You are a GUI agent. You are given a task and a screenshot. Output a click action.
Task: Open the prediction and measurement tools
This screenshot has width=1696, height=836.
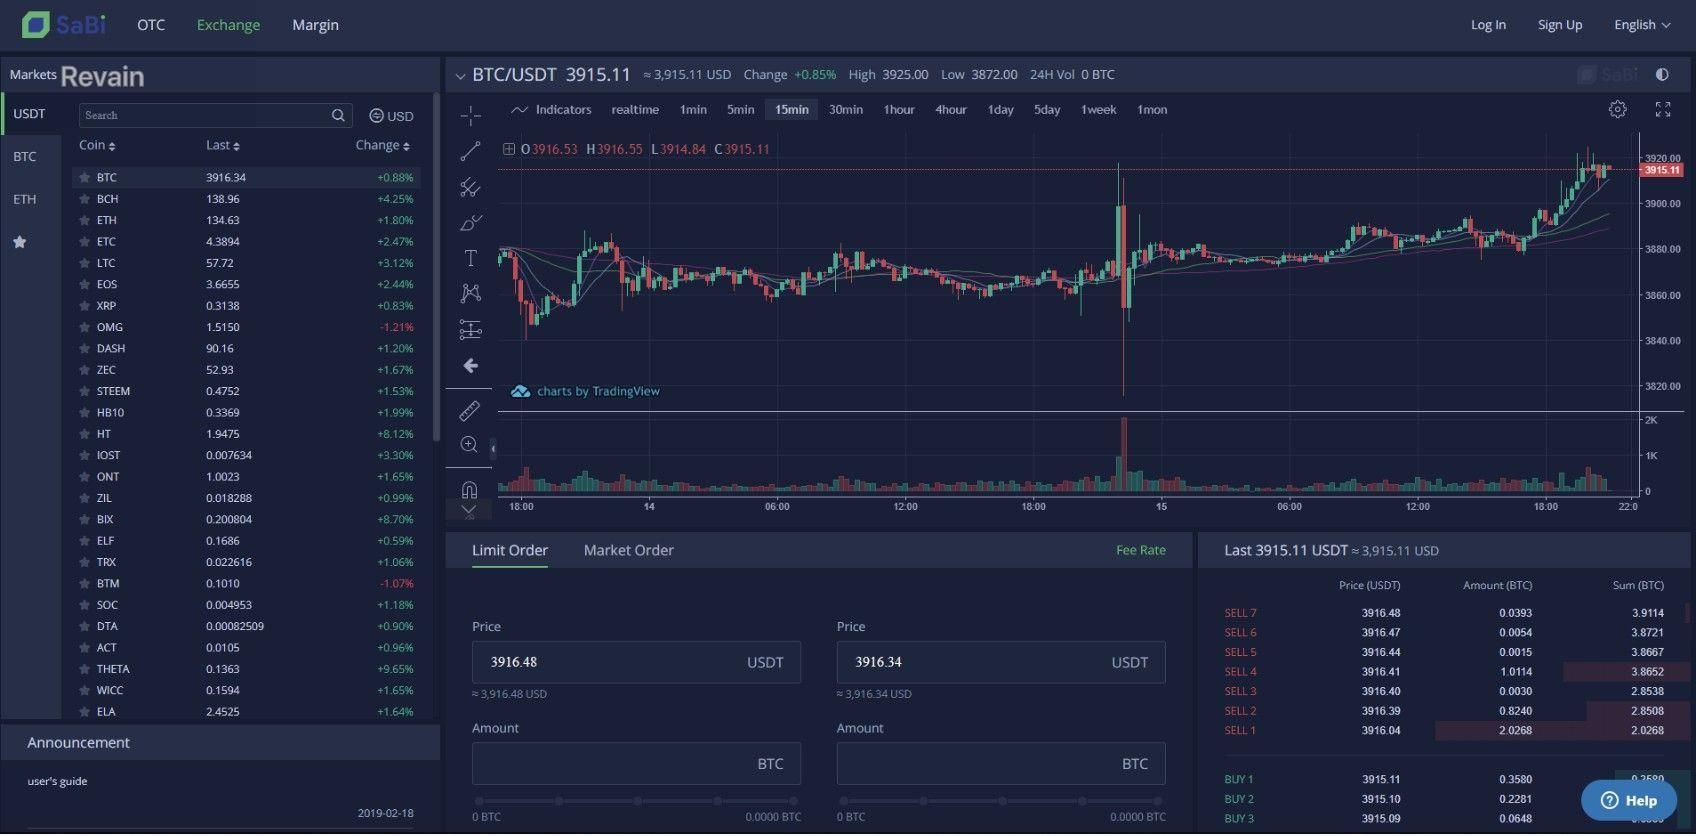(x=470, y=329)
